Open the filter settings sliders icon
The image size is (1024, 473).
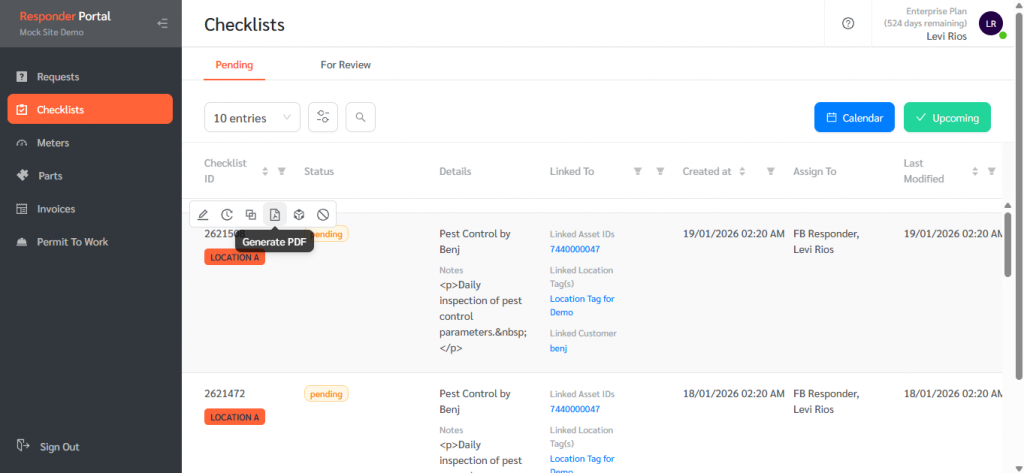pos(323,117)
